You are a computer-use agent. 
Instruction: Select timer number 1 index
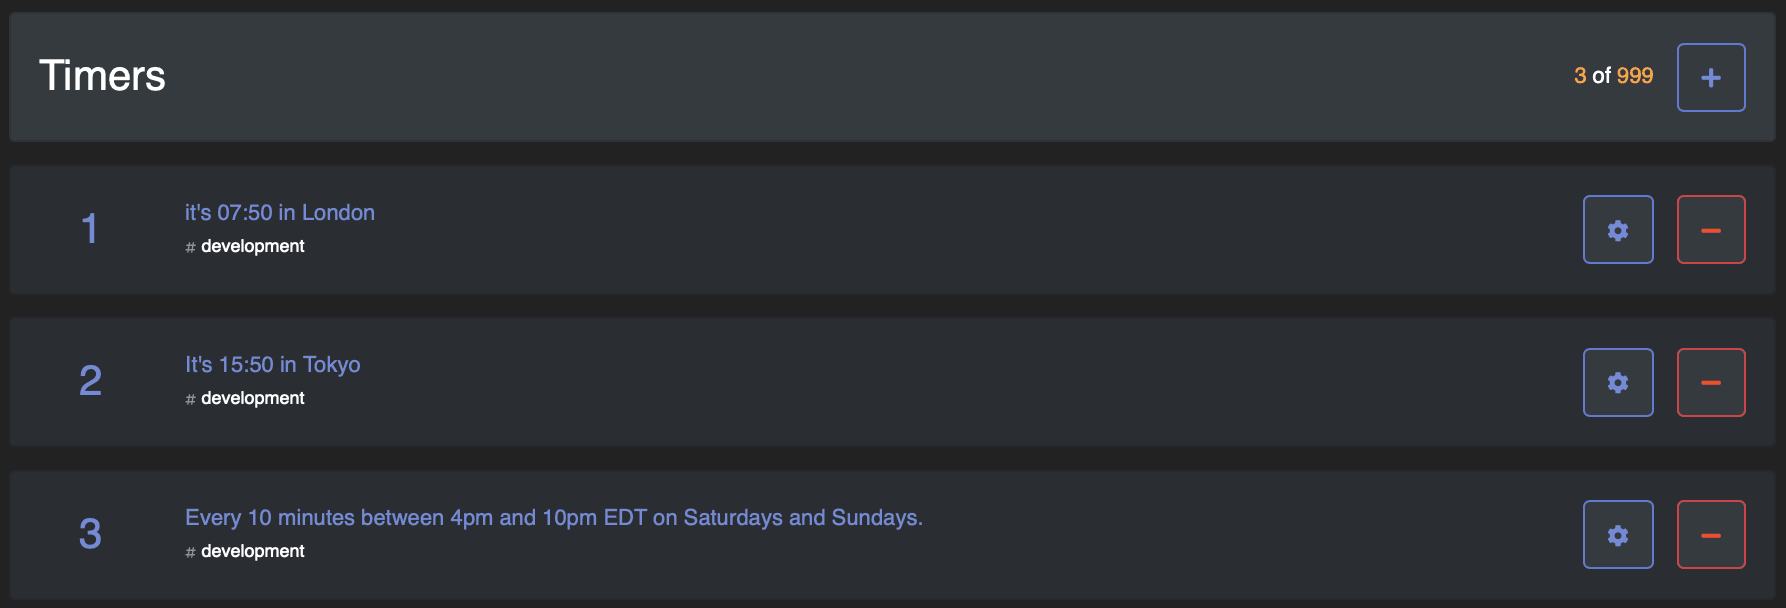pos(90,229)
